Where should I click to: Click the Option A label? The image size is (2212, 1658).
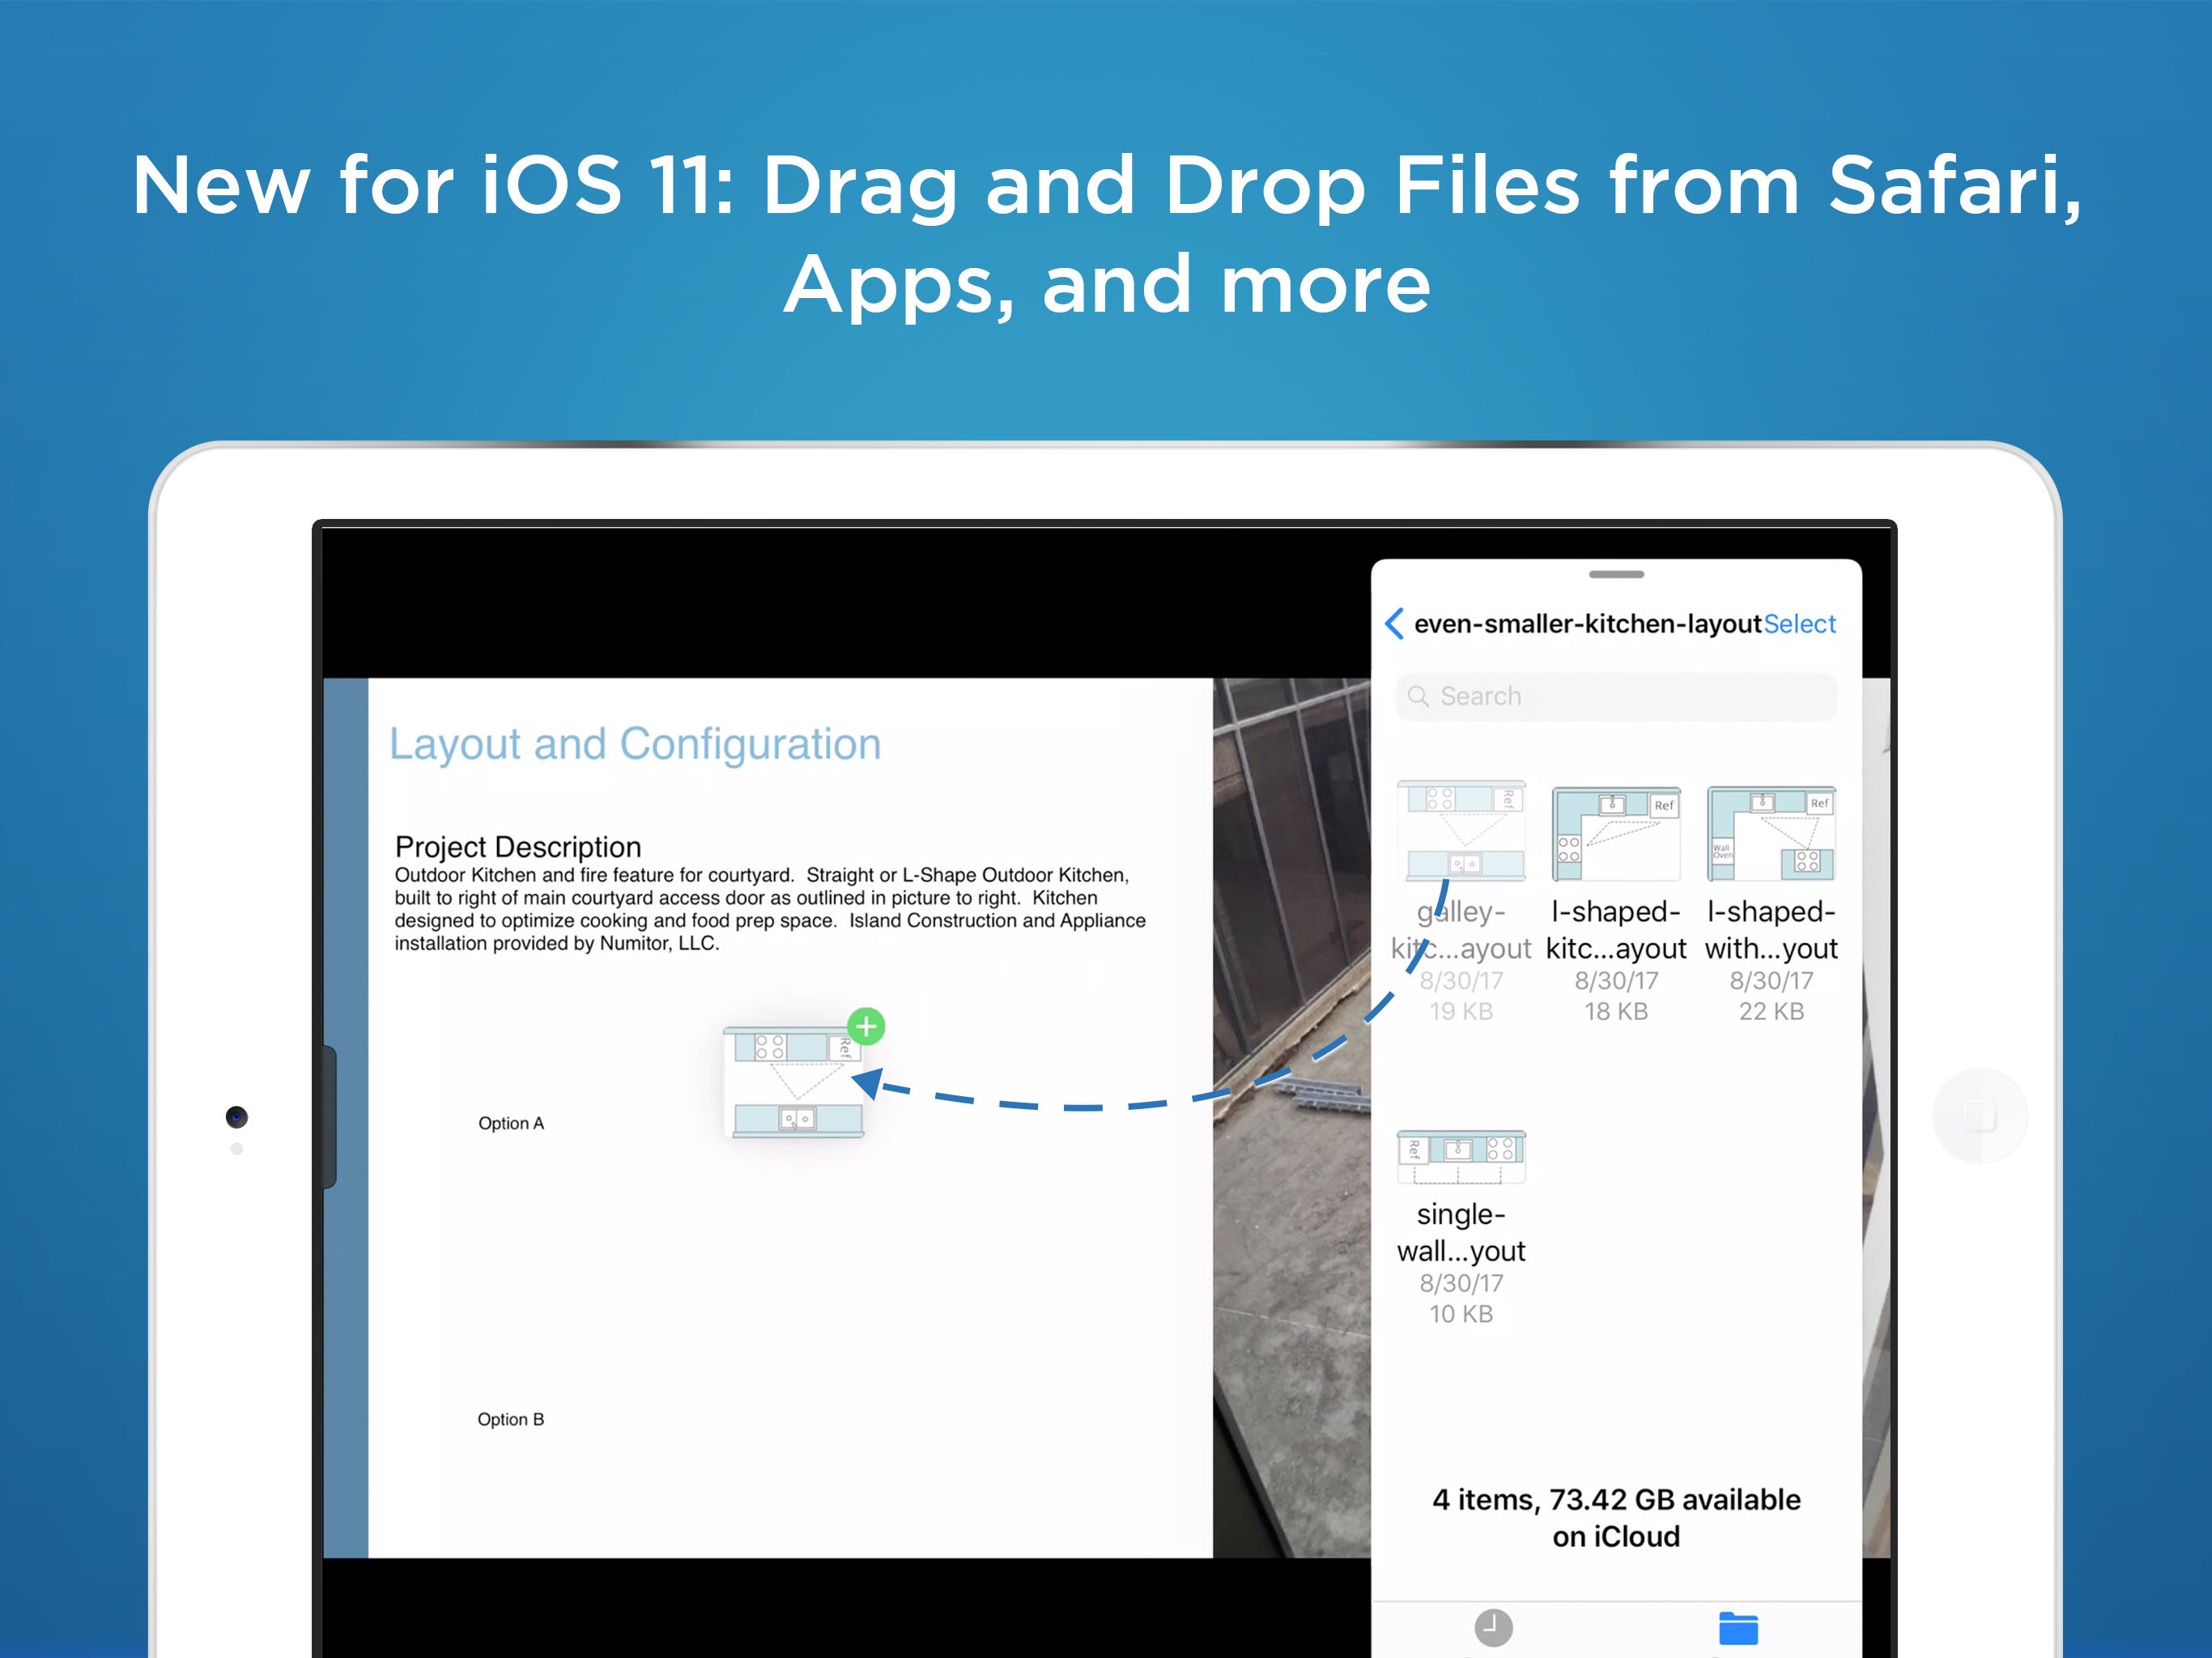tap(511, 1123)
